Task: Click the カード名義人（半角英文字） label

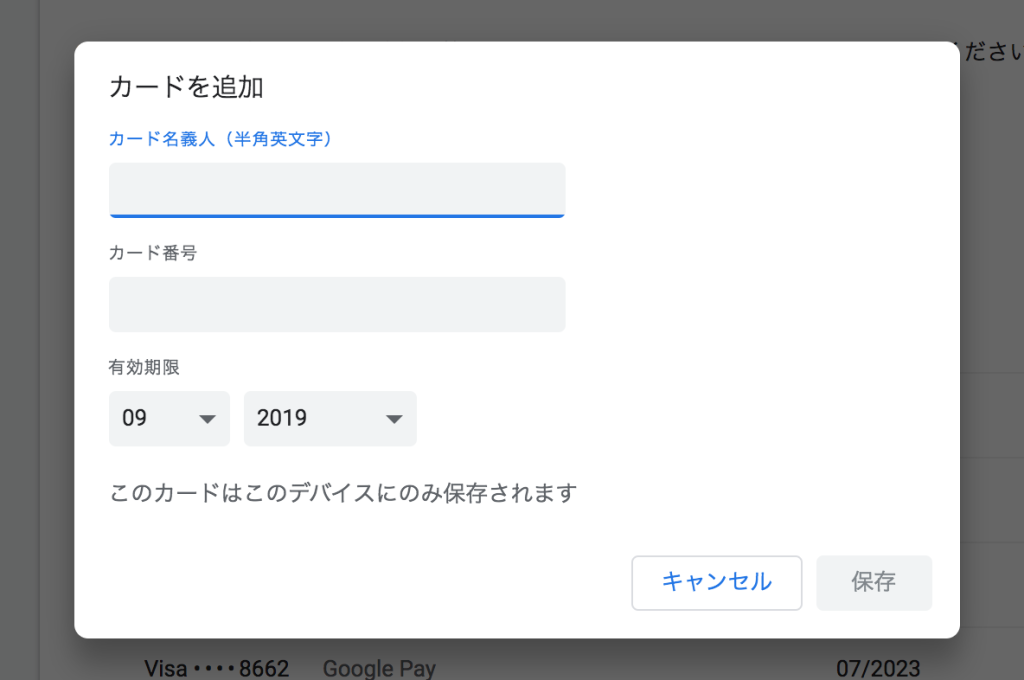Action: pos(220,139)
